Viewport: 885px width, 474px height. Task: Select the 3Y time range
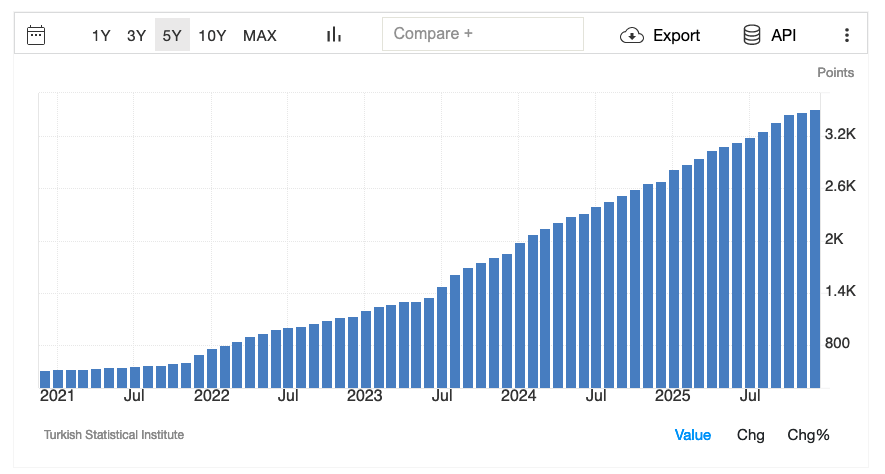click(x=136, y=35)
